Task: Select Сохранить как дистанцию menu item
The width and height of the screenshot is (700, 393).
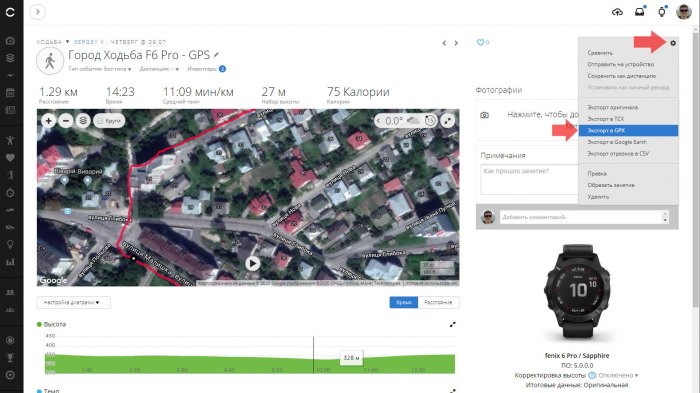Action: [x=621, y=76]
